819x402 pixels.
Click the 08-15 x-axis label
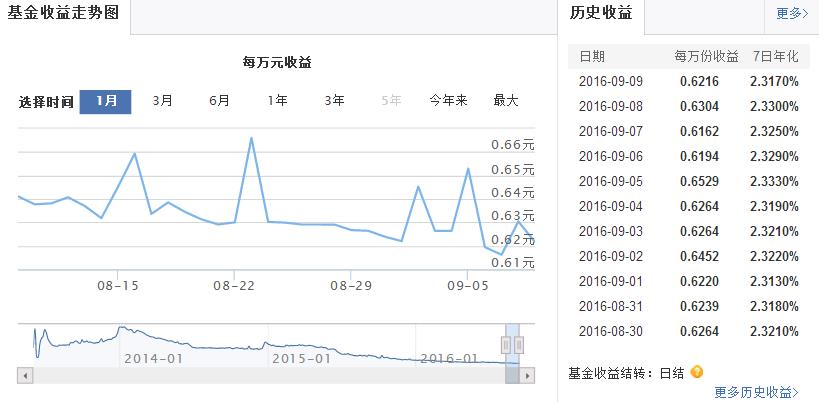(x=118, y=286)
